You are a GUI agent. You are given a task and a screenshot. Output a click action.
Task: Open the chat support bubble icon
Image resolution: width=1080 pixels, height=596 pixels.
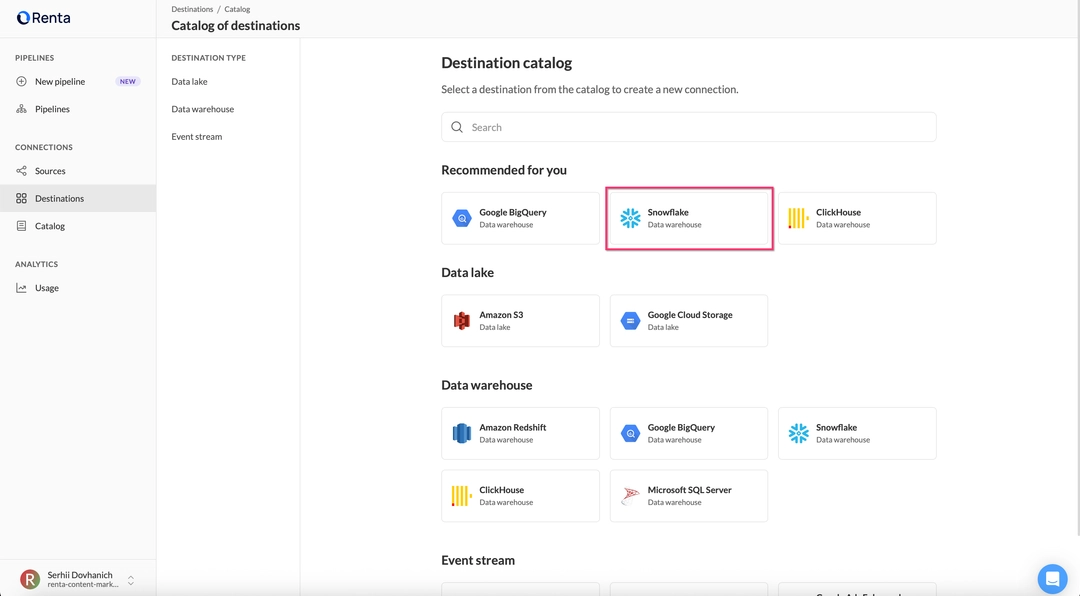click(x=1052, y=578)
